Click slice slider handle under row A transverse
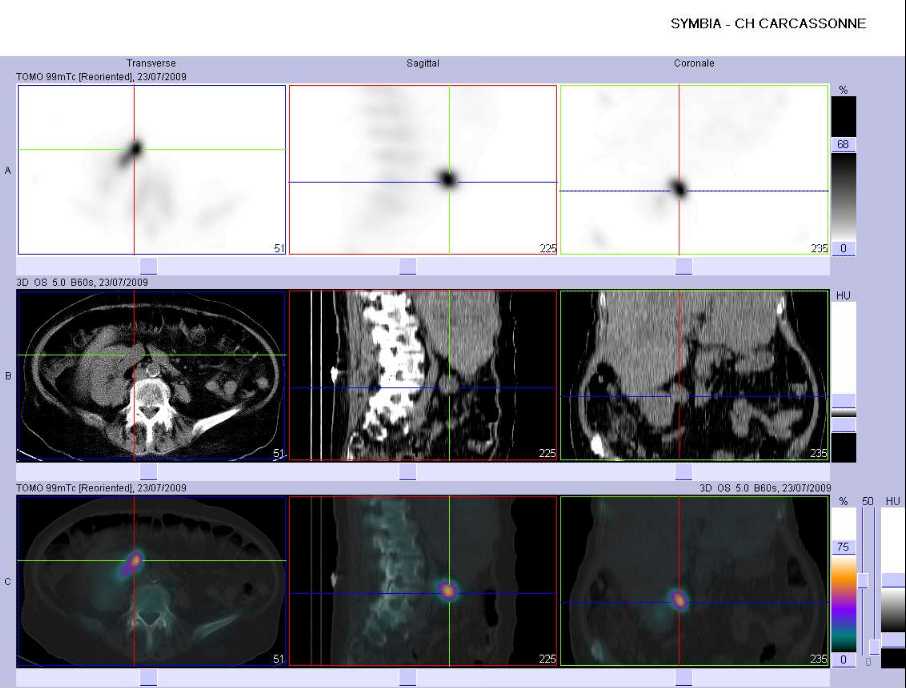The width and height of the screenshot is (906, 688). pyautogui.click(x=148, y=266)
